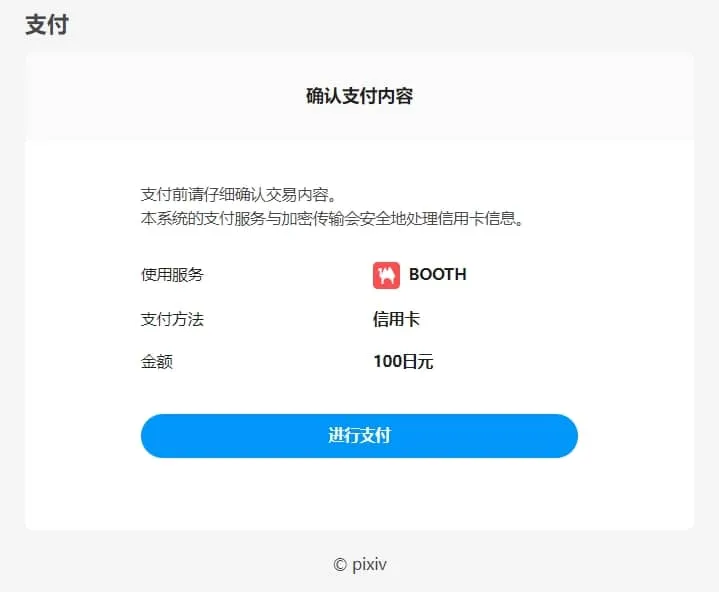Open the pixiv footer link

pyautogui.click(x=369, y=565)
